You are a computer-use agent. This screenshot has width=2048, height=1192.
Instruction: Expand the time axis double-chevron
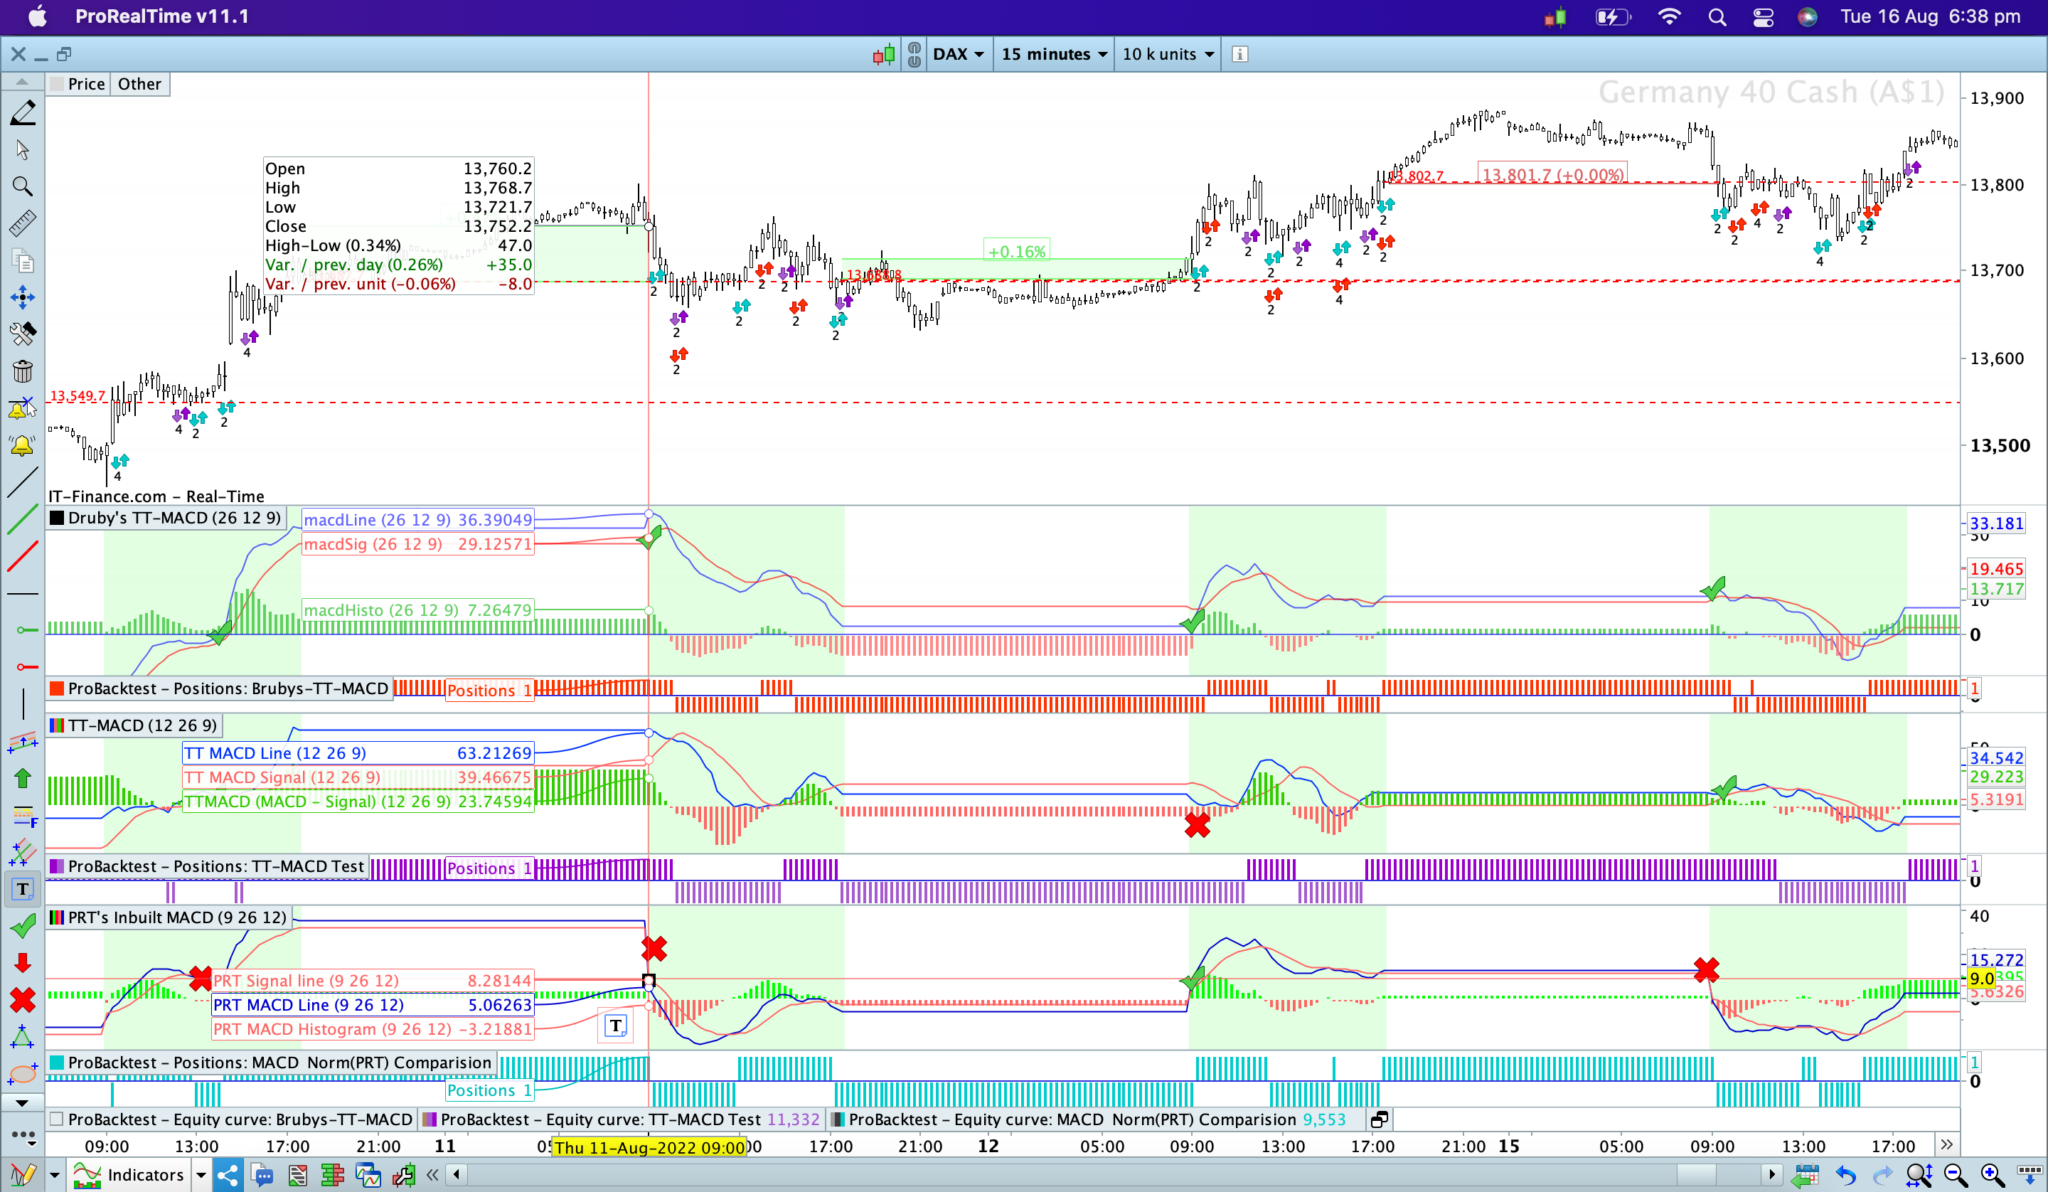1946,1145
